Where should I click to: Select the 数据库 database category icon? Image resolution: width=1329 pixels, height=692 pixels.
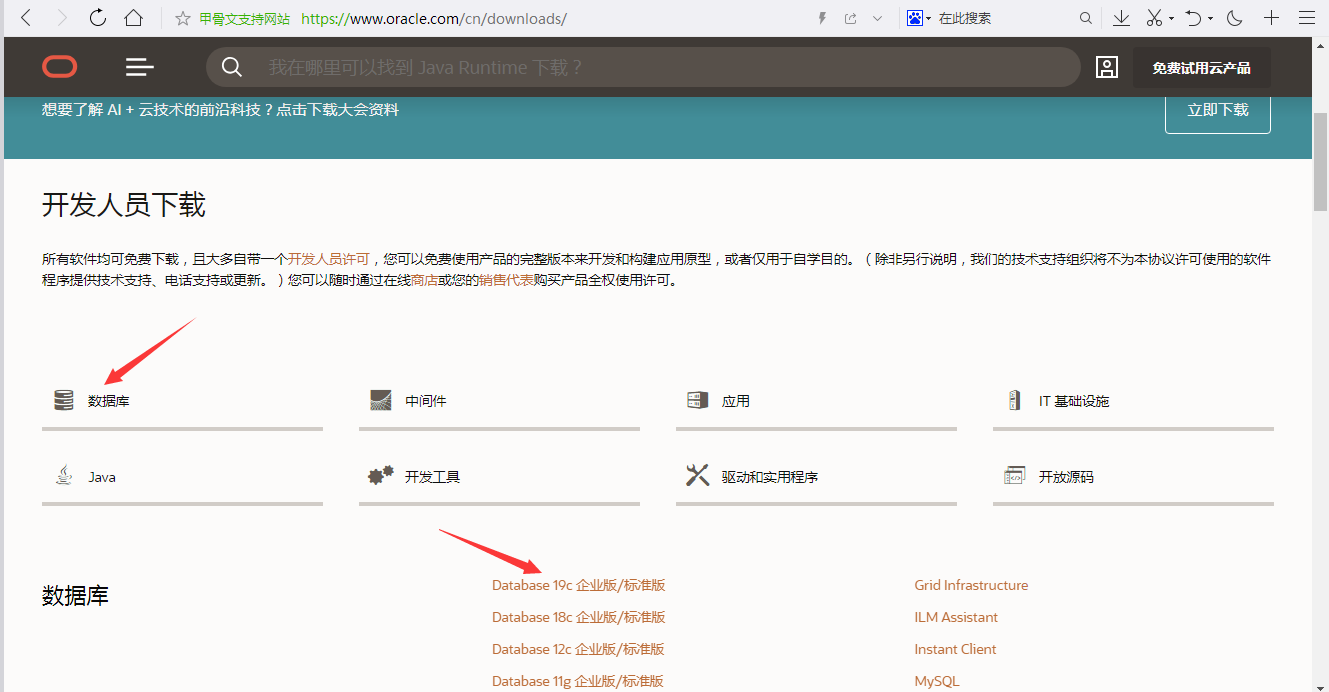pyautogui.click(x=63, y=399)
